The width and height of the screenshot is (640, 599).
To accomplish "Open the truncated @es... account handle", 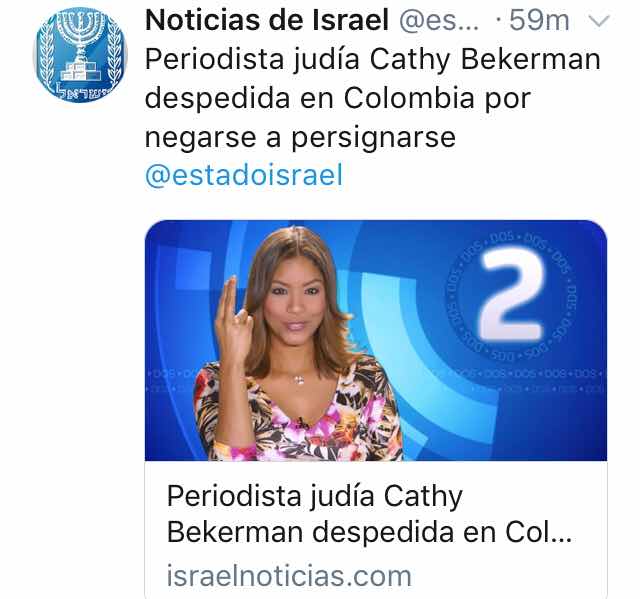I will tap(439, 21).
